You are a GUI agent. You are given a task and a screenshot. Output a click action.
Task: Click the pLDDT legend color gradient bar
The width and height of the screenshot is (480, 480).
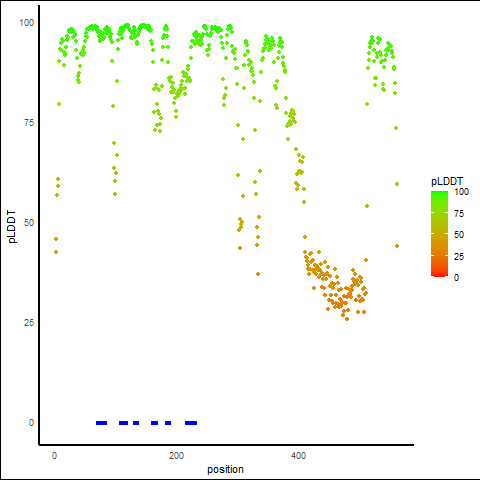(x=439, y=234)
